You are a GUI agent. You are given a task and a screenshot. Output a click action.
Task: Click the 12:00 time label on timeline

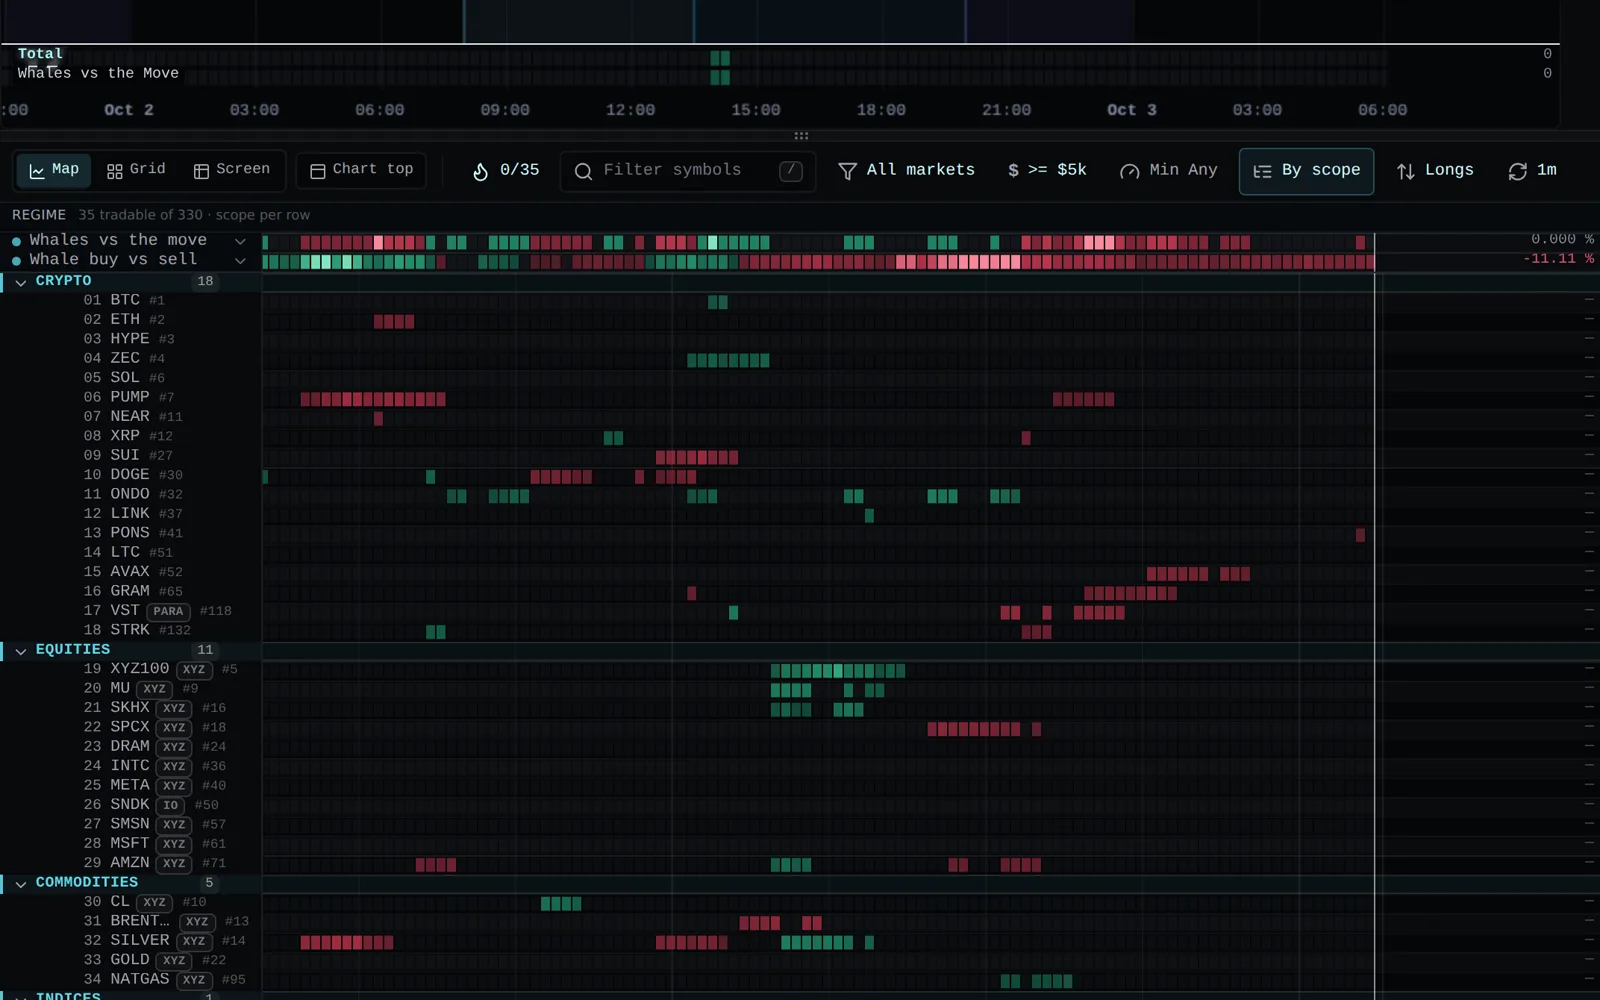(x=630, y=110)
